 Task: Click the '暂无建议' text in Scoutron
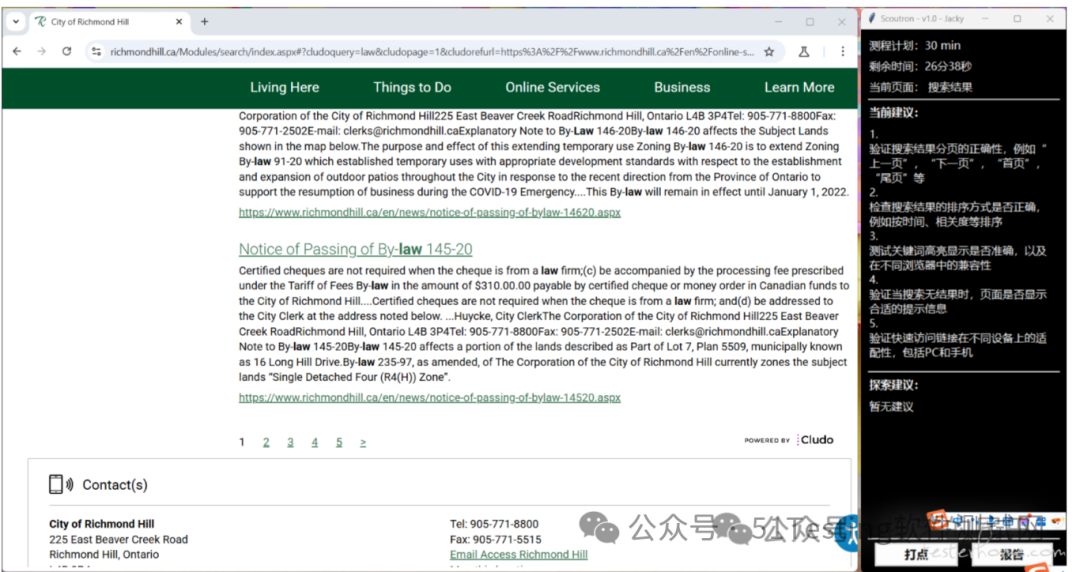point(891,407)
